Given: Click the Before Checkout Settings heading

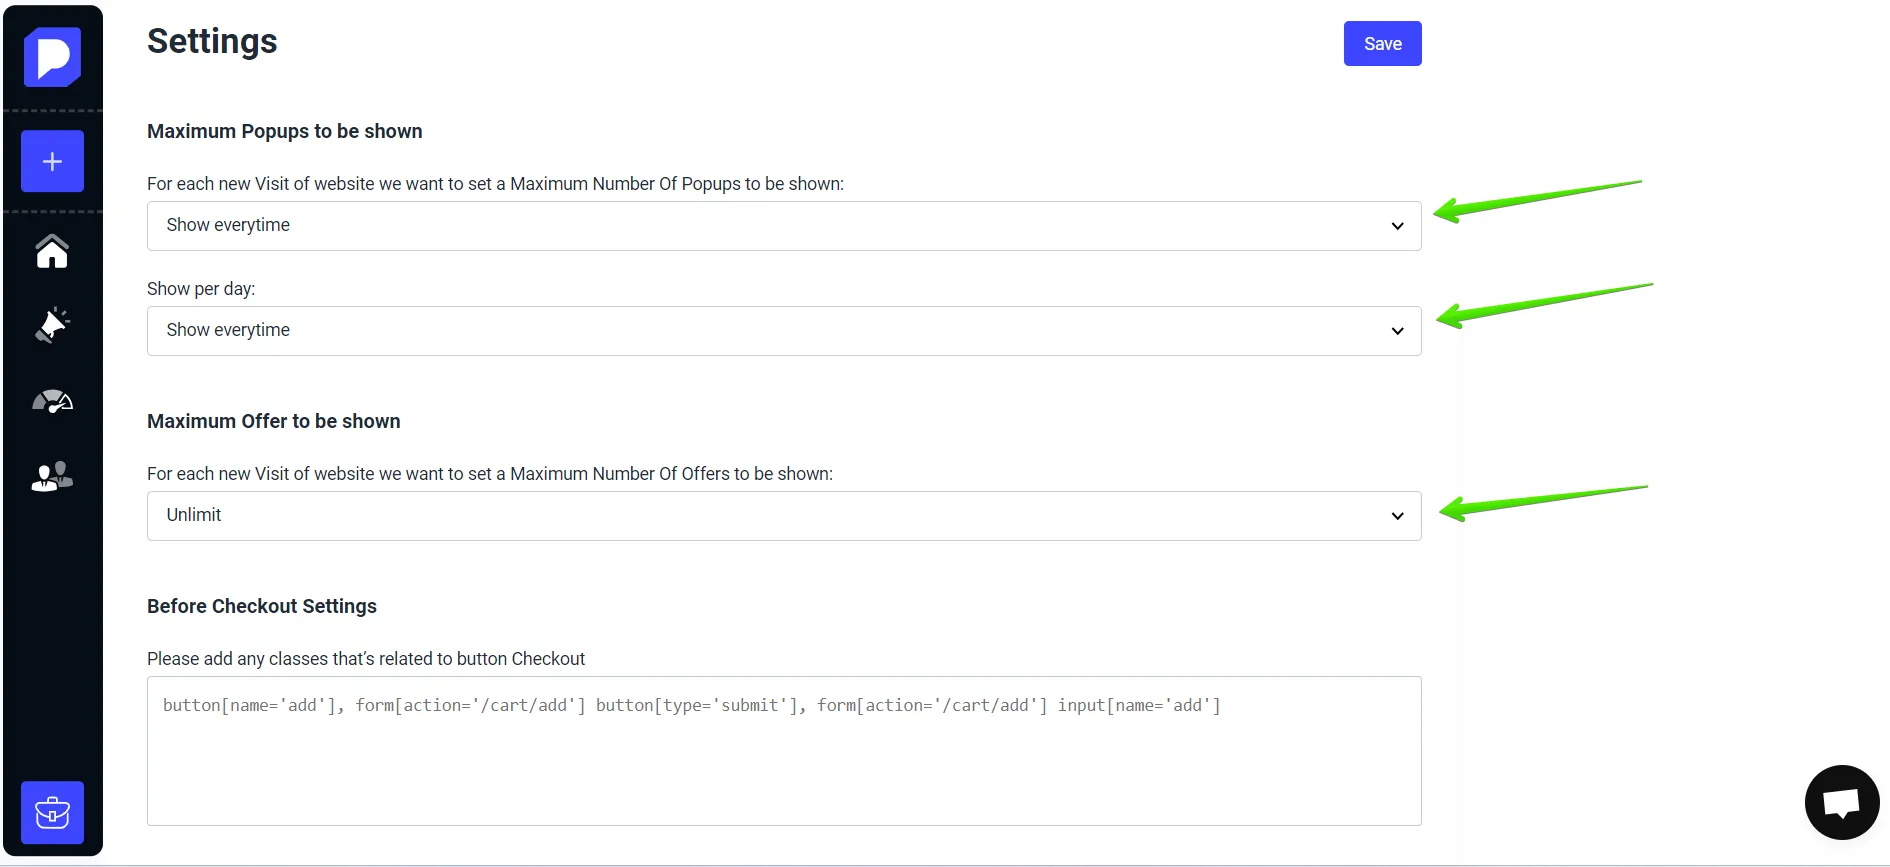Looking at the screenshot, I should point(262,606).
